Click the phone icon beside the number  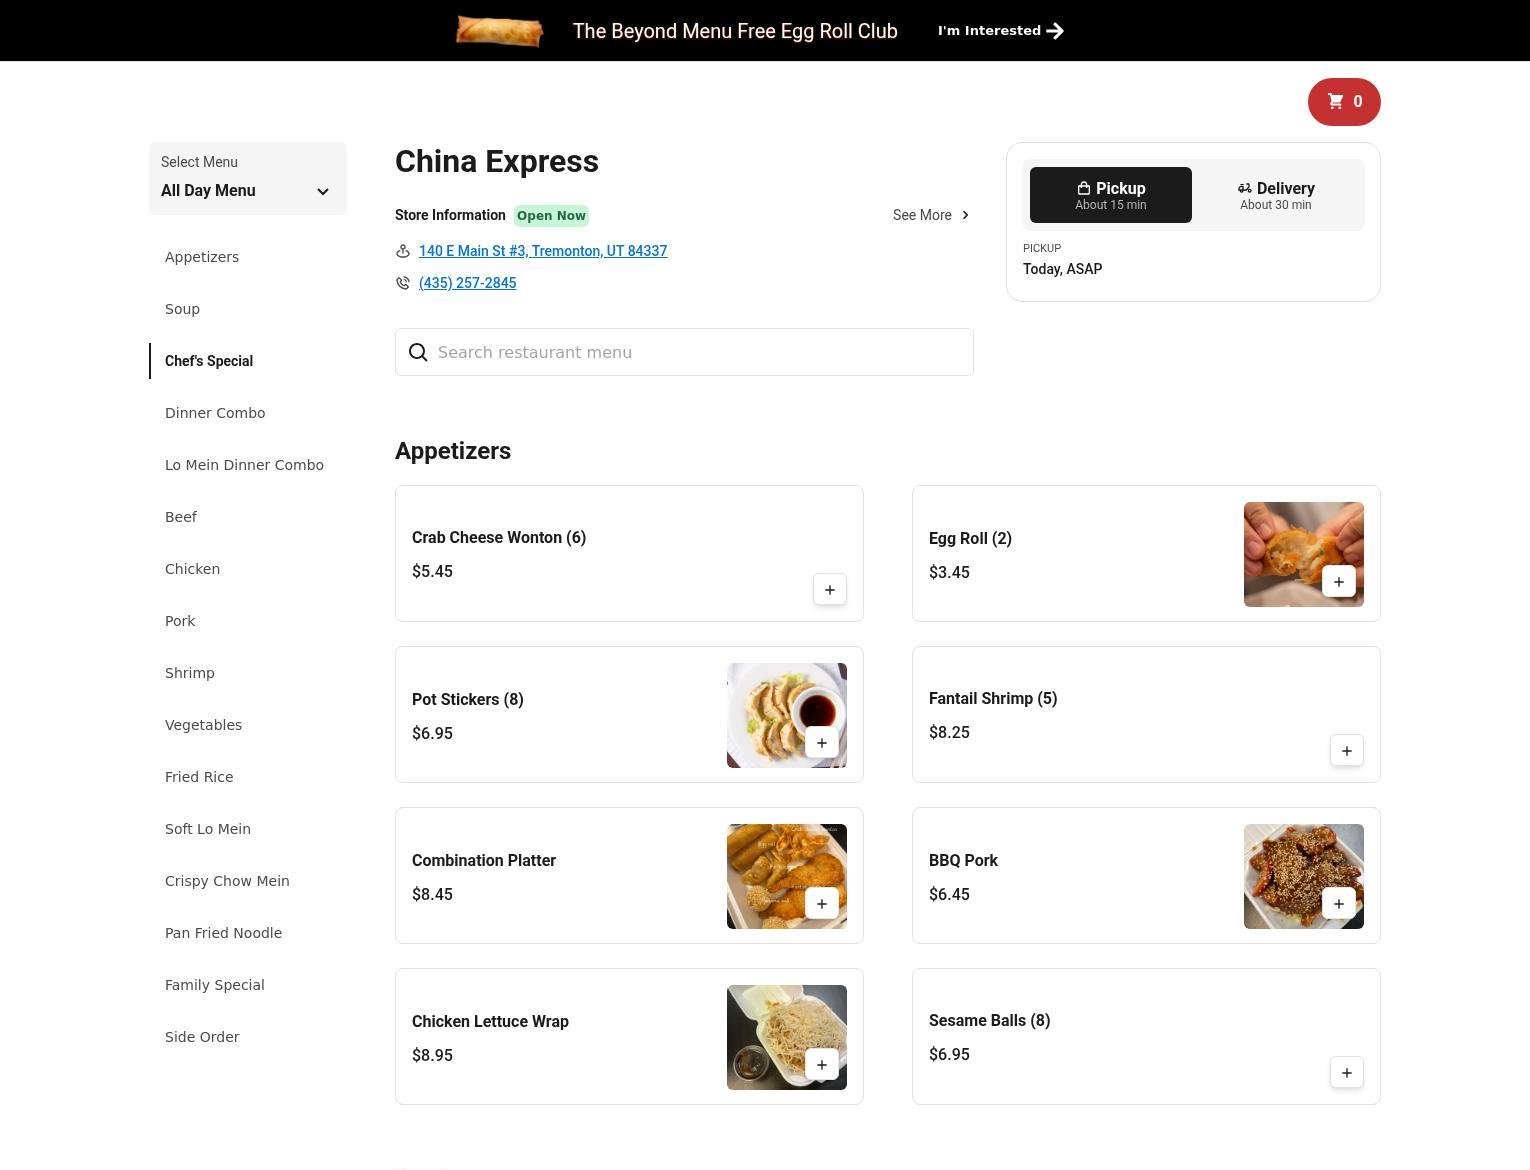(x=403, y=283)
